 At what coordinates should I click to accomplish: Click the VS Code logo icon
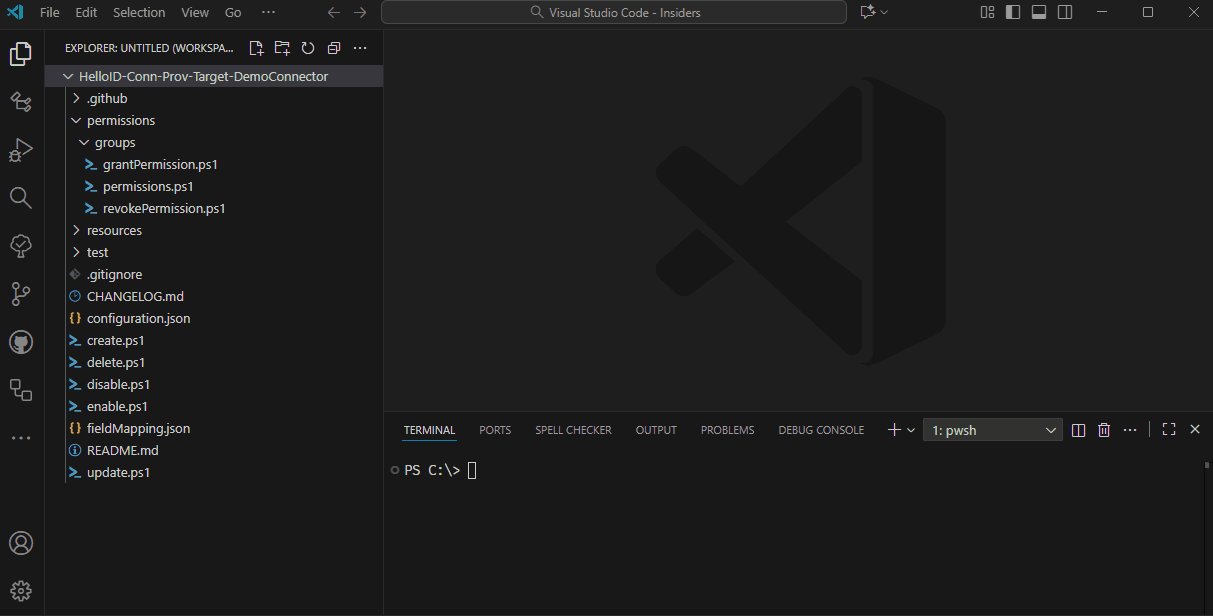pyautogui.click(x=15, y=12)
